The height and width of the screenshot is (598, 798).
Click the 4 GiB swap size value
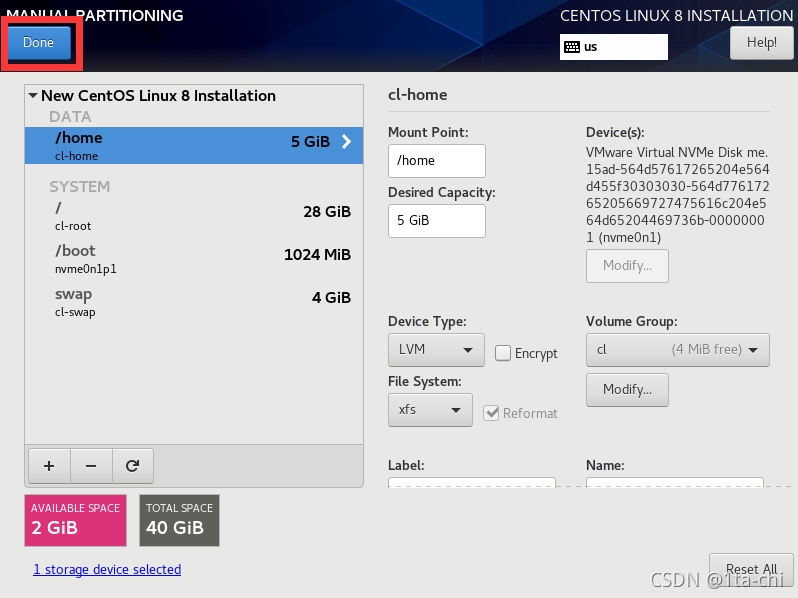(331, 298)
